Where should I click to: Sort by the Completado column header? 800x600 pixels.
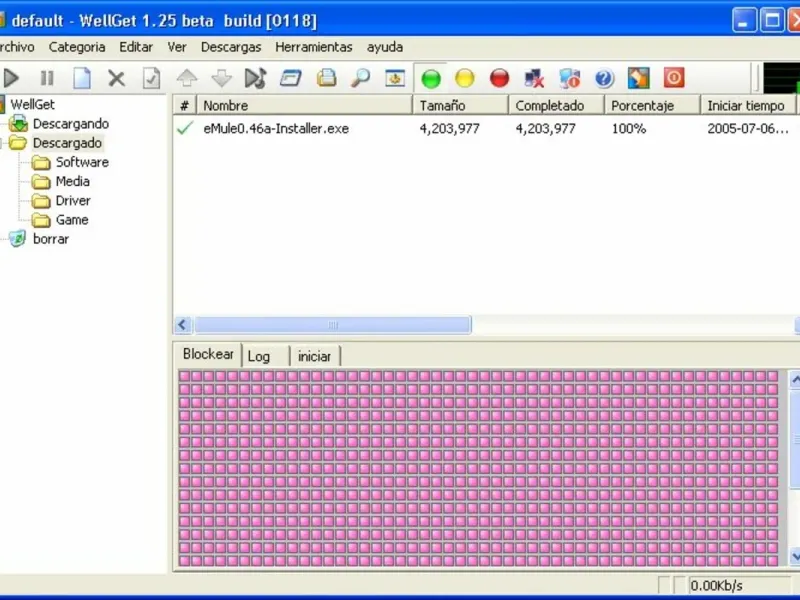click(557, 106)
